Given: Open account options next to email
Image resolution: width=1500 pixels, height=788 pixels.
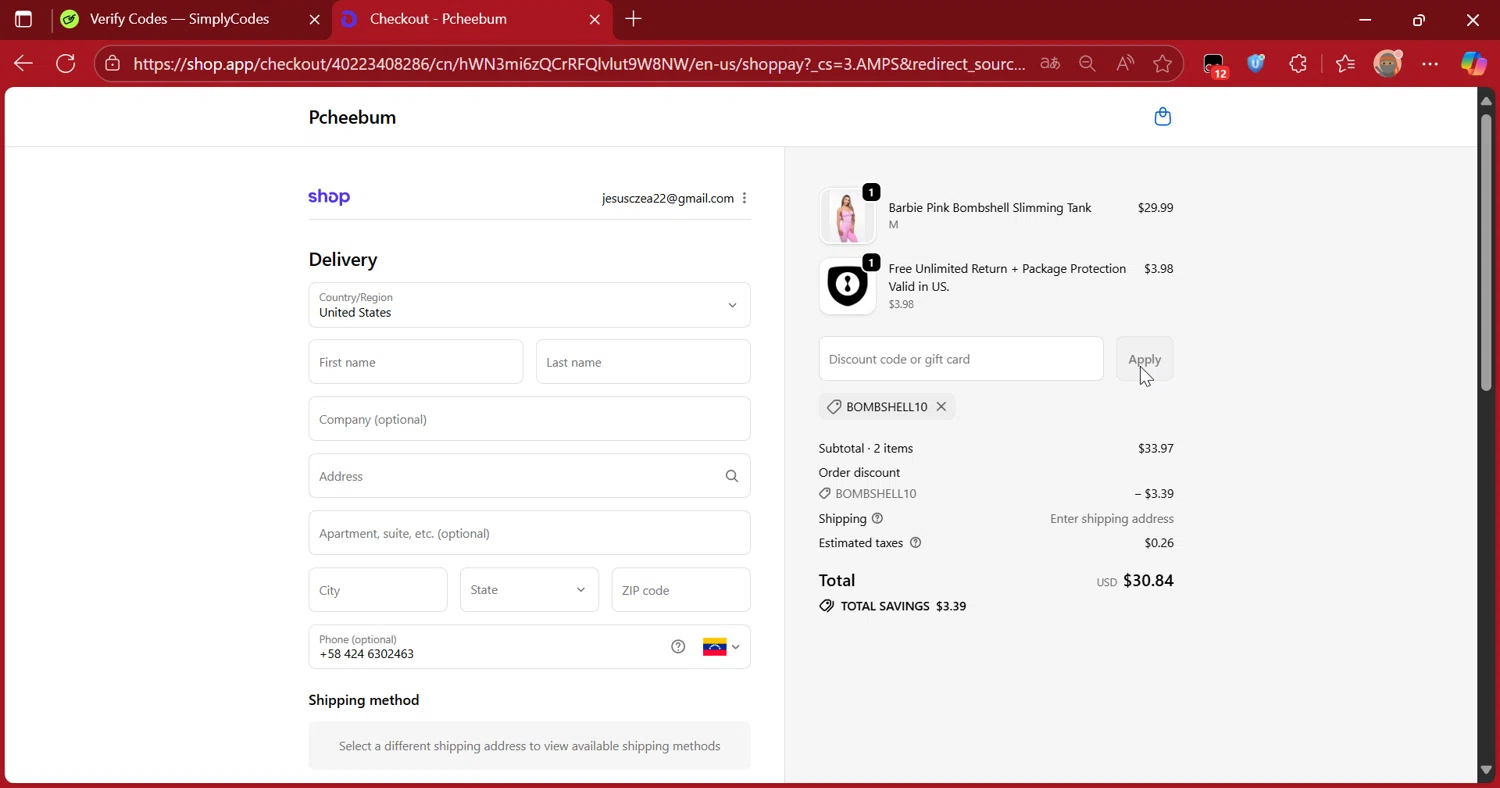Looking at the screenshot, I should [744, 198].
